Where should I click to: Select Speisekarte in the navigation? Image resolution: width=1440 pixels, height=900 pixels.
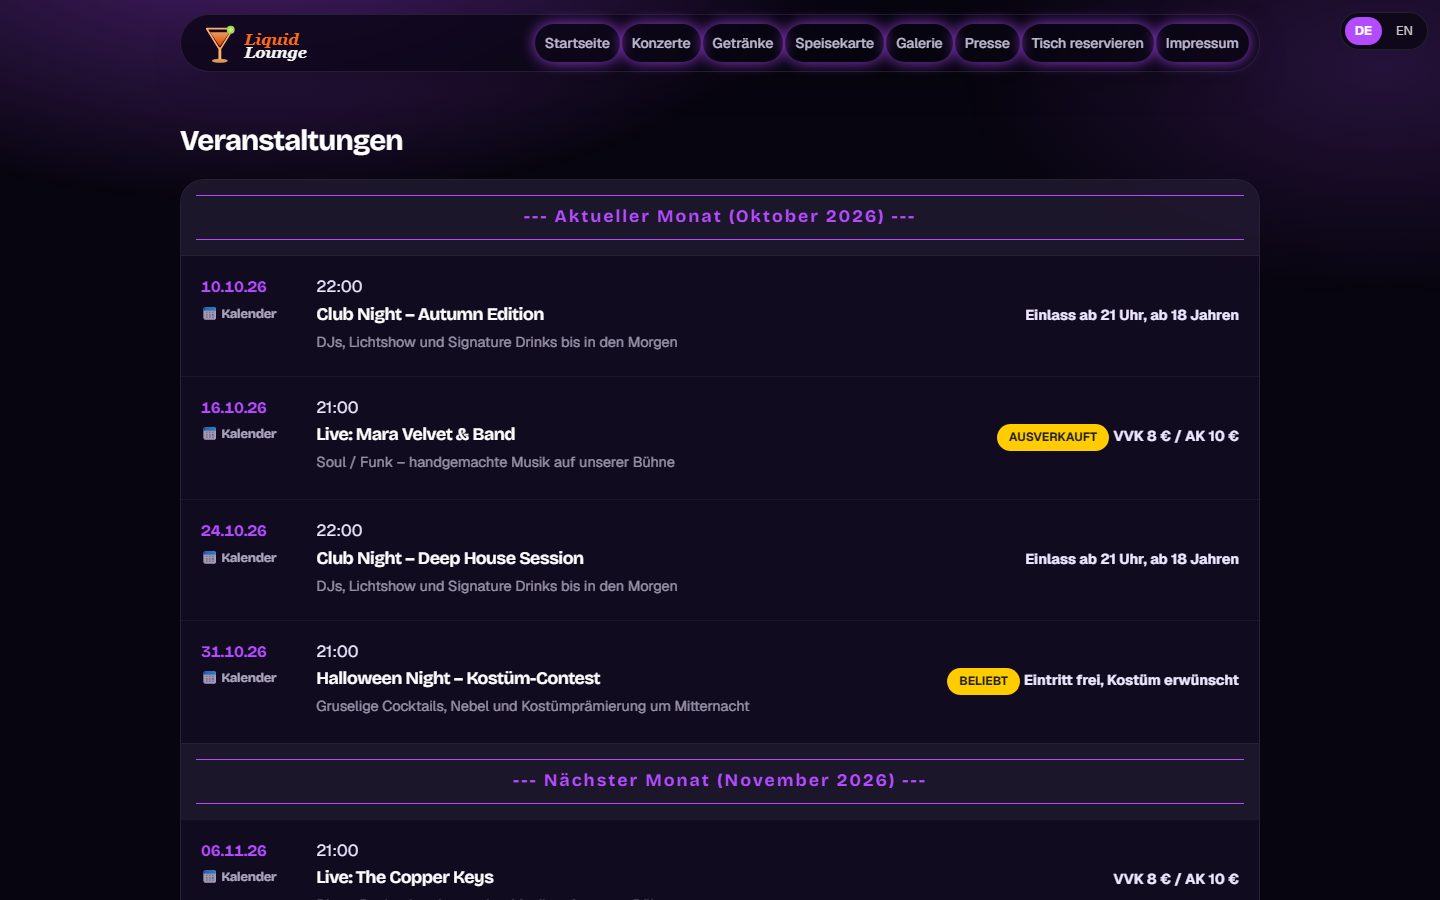(834, 43)
